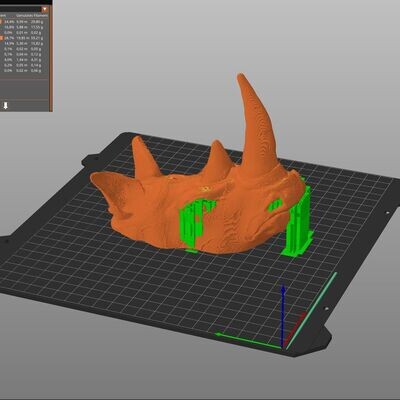Click the red axis line at origin
This screenshot has height=400, width=400.
click(x=295, y=328)
